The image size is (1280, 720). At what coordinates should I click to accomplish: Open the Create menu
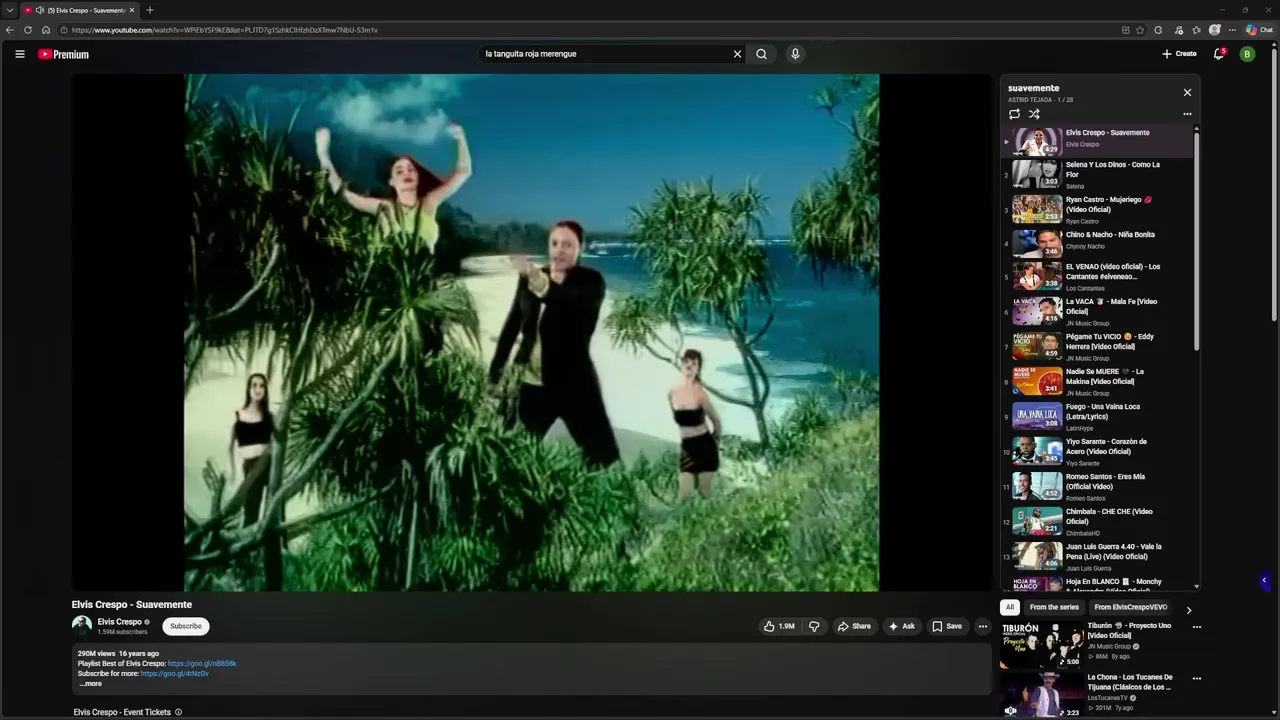pos(1179,54)
